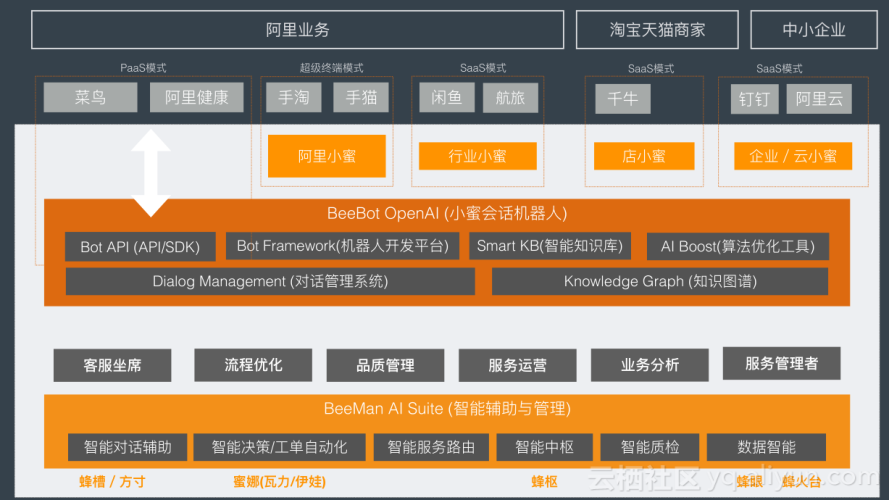The height and width of the screenshot is (500, 889).
Task: Click the orange 阿里小蜜 block
Action: coord(327,156)
